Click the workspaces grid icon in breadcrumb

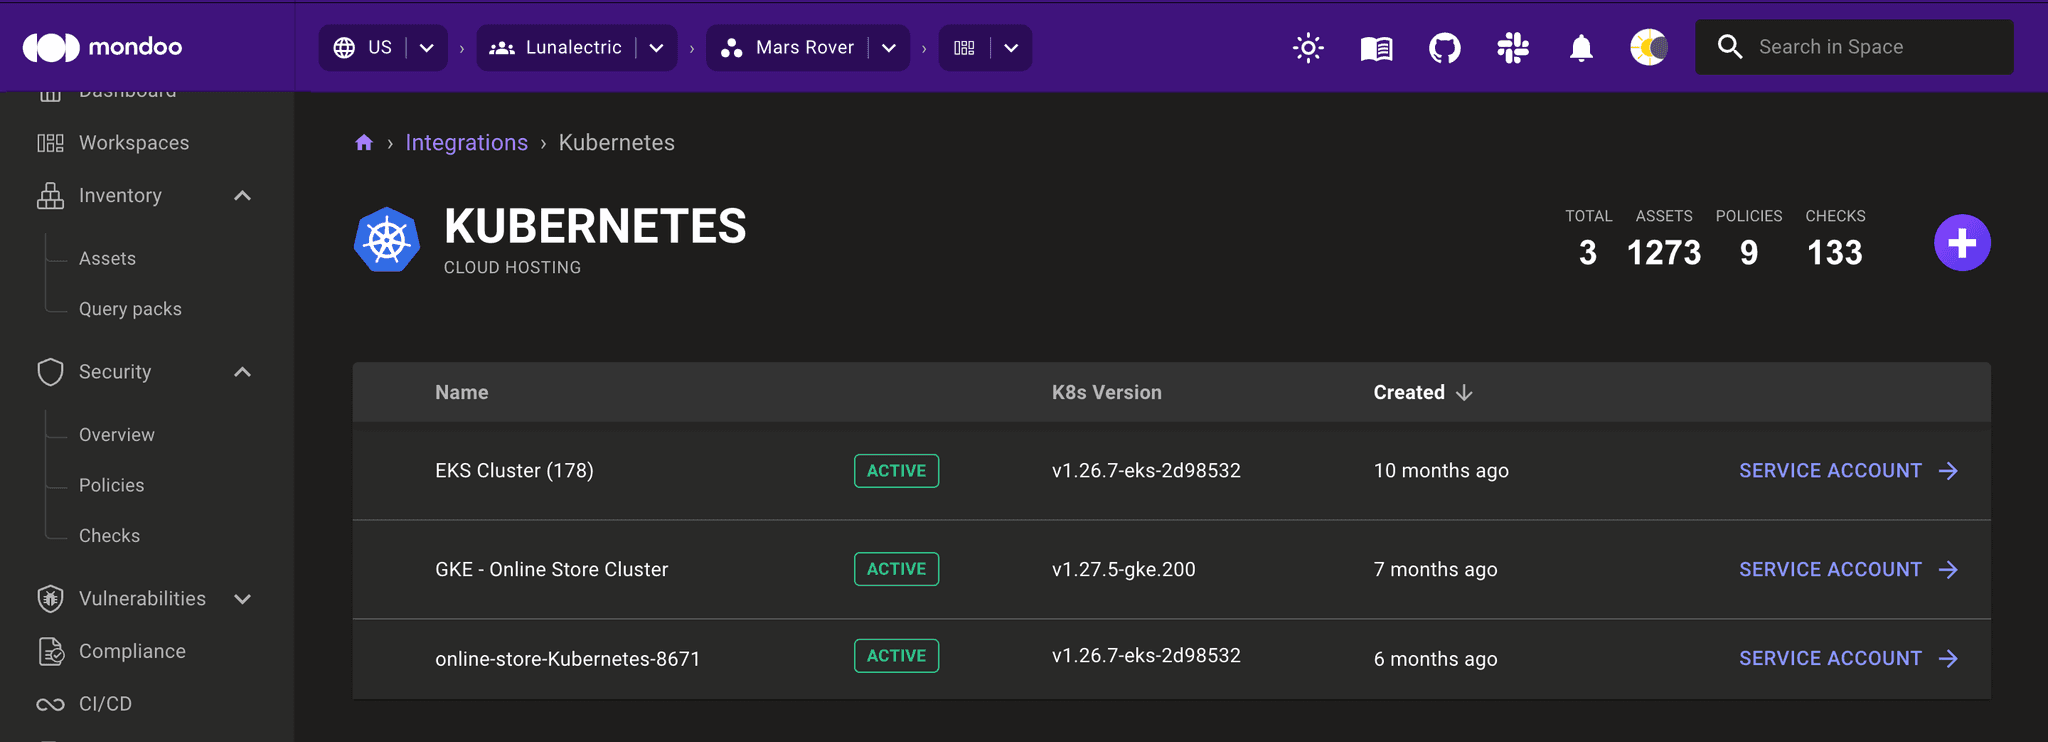[x=964, y=48]
